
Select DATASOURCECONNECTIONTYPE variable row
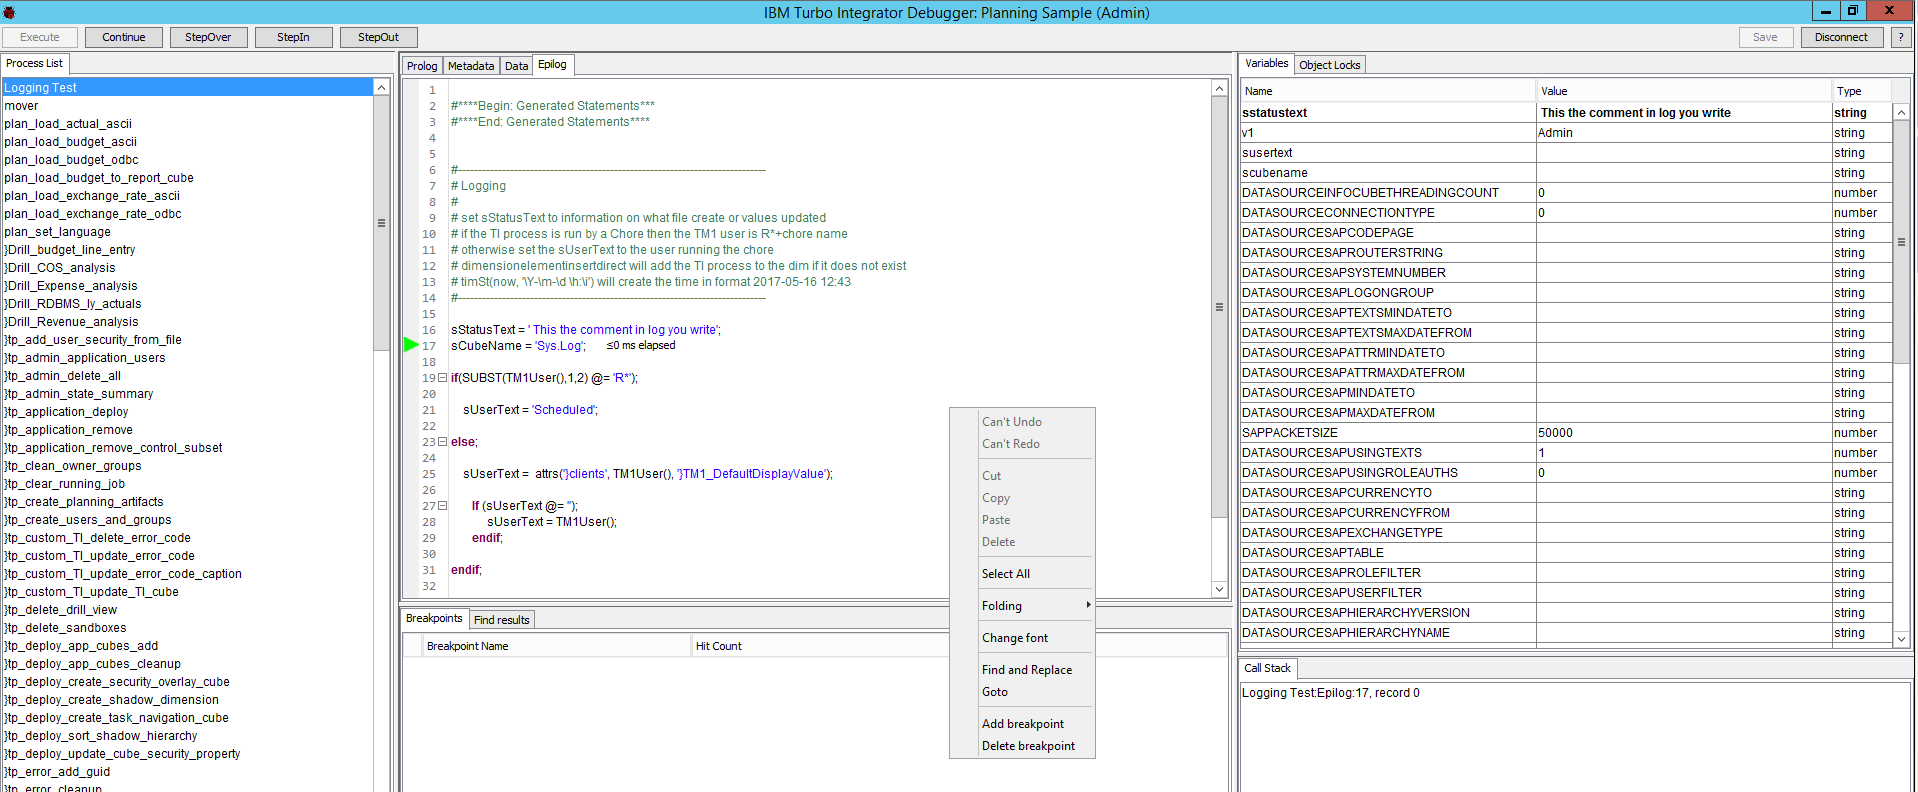click(1566, 213)
